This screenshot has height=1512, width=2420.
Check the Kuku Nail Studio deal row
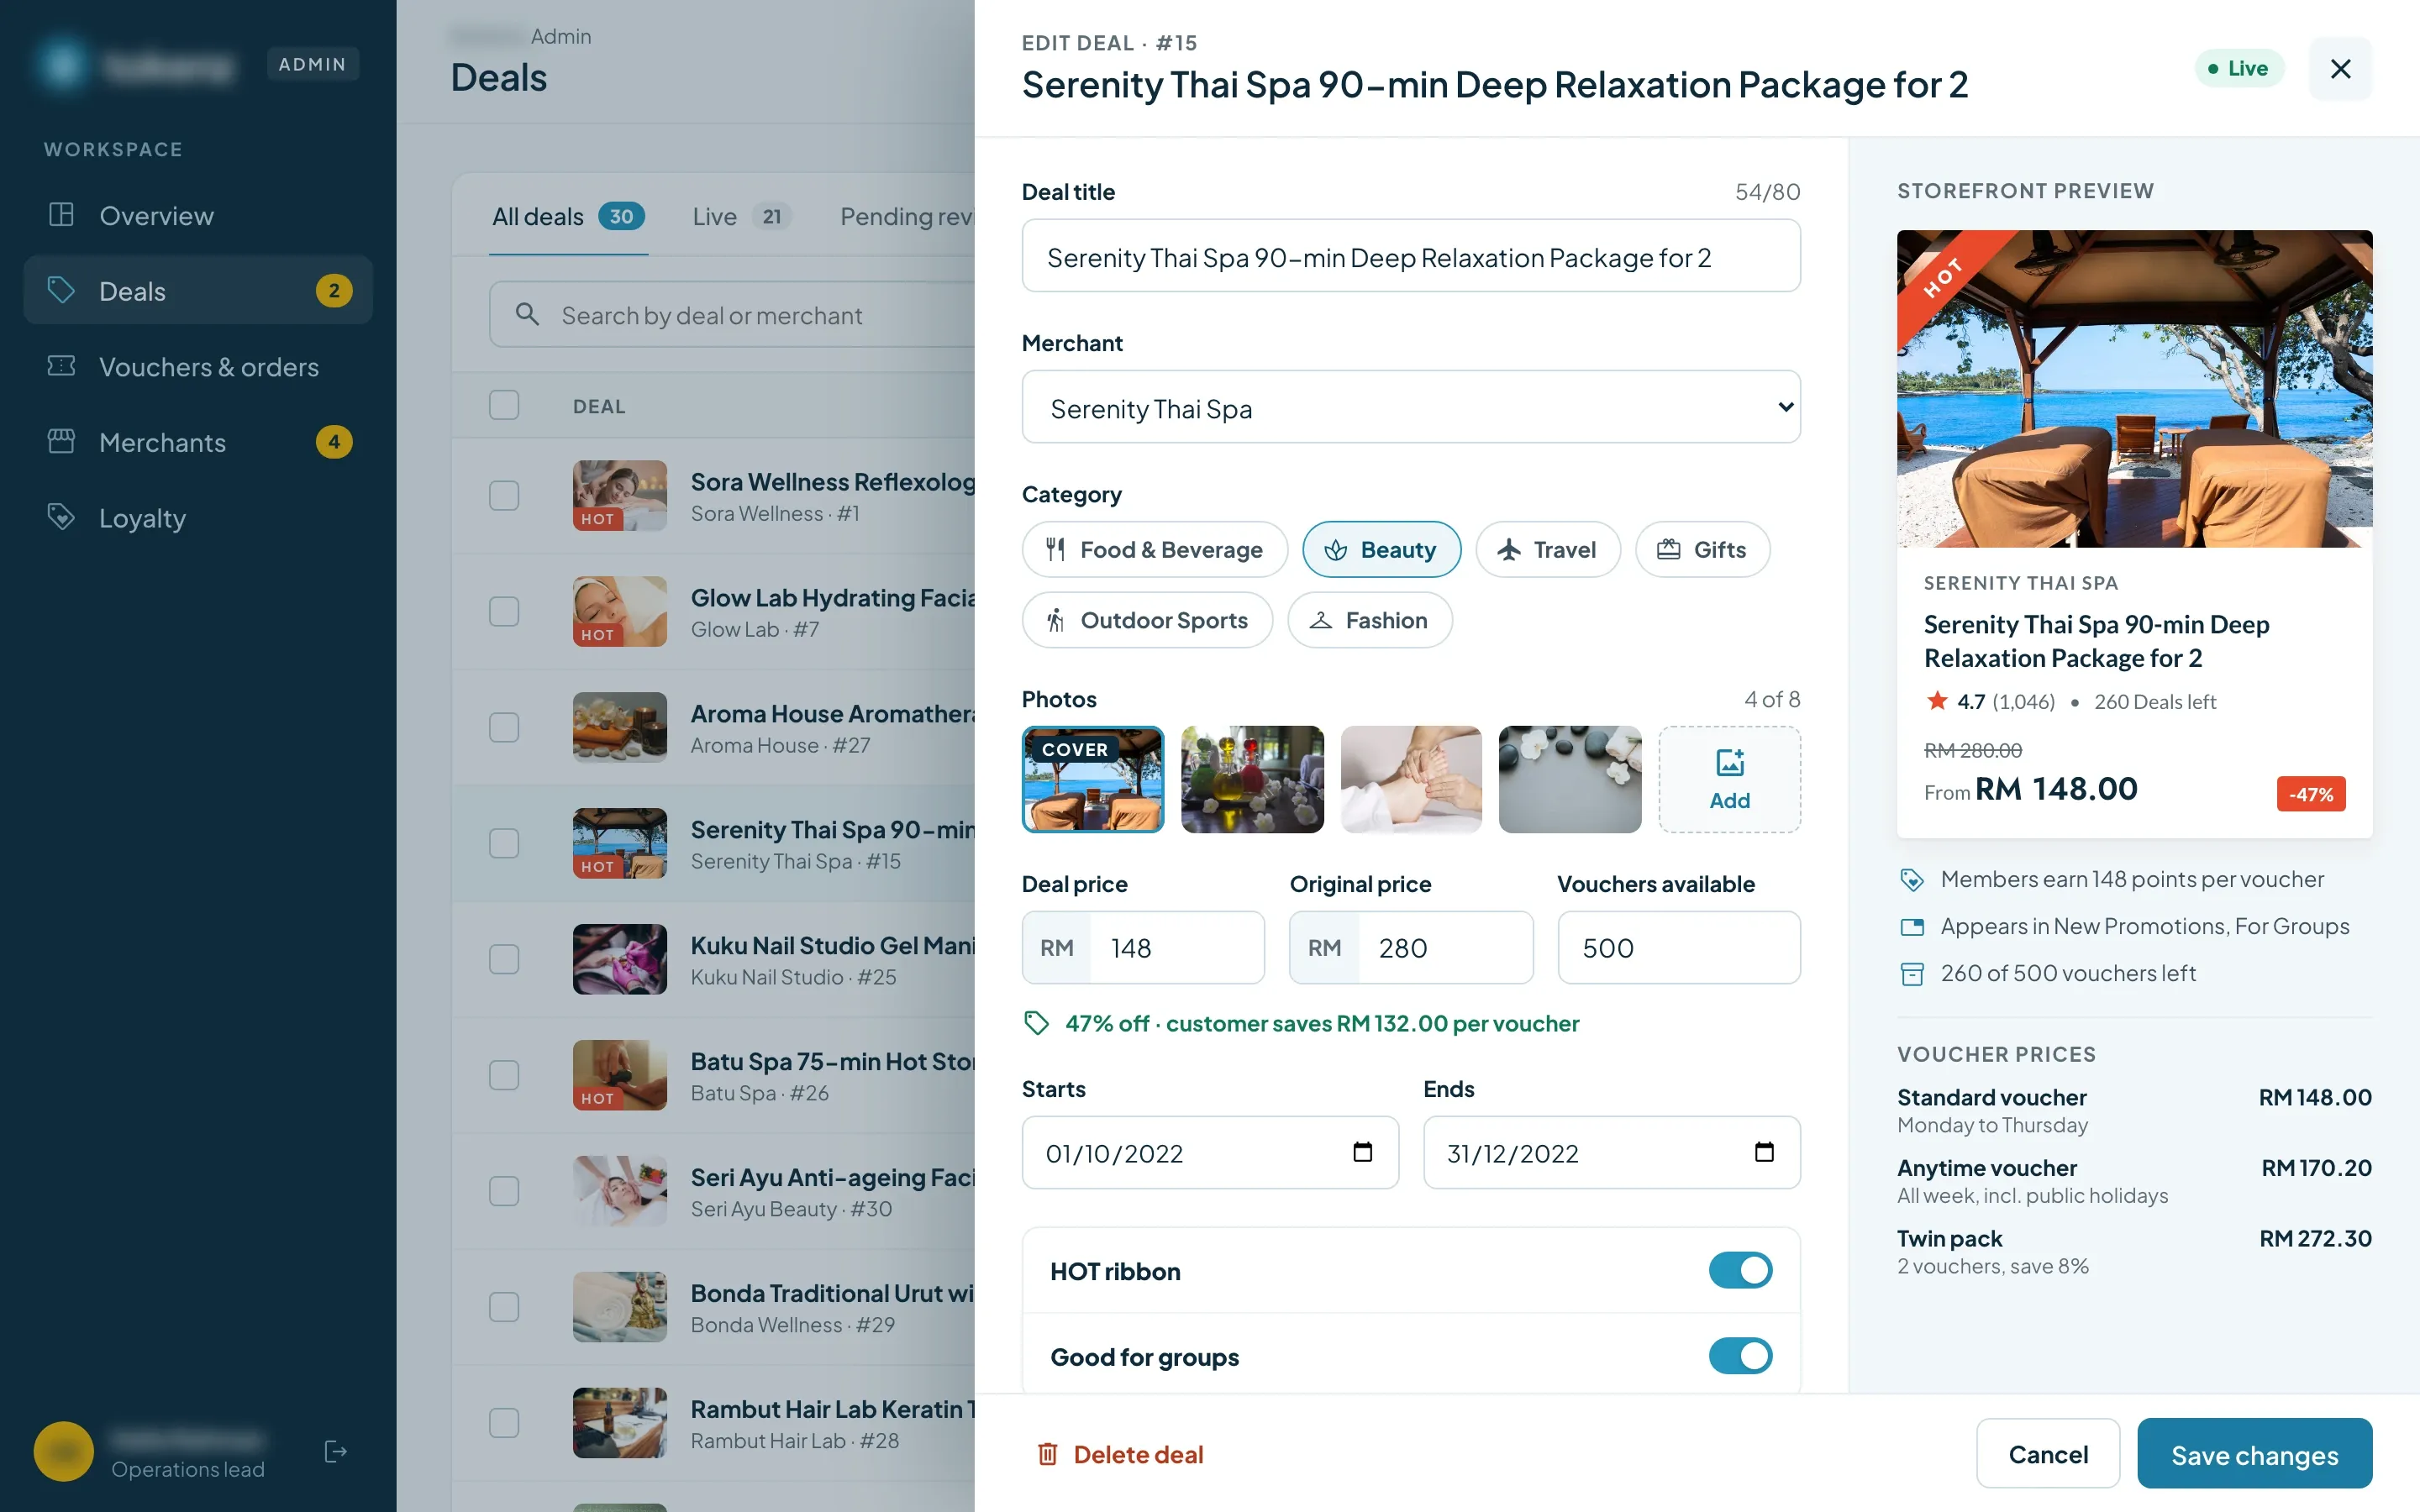click(x=504, y=959)
